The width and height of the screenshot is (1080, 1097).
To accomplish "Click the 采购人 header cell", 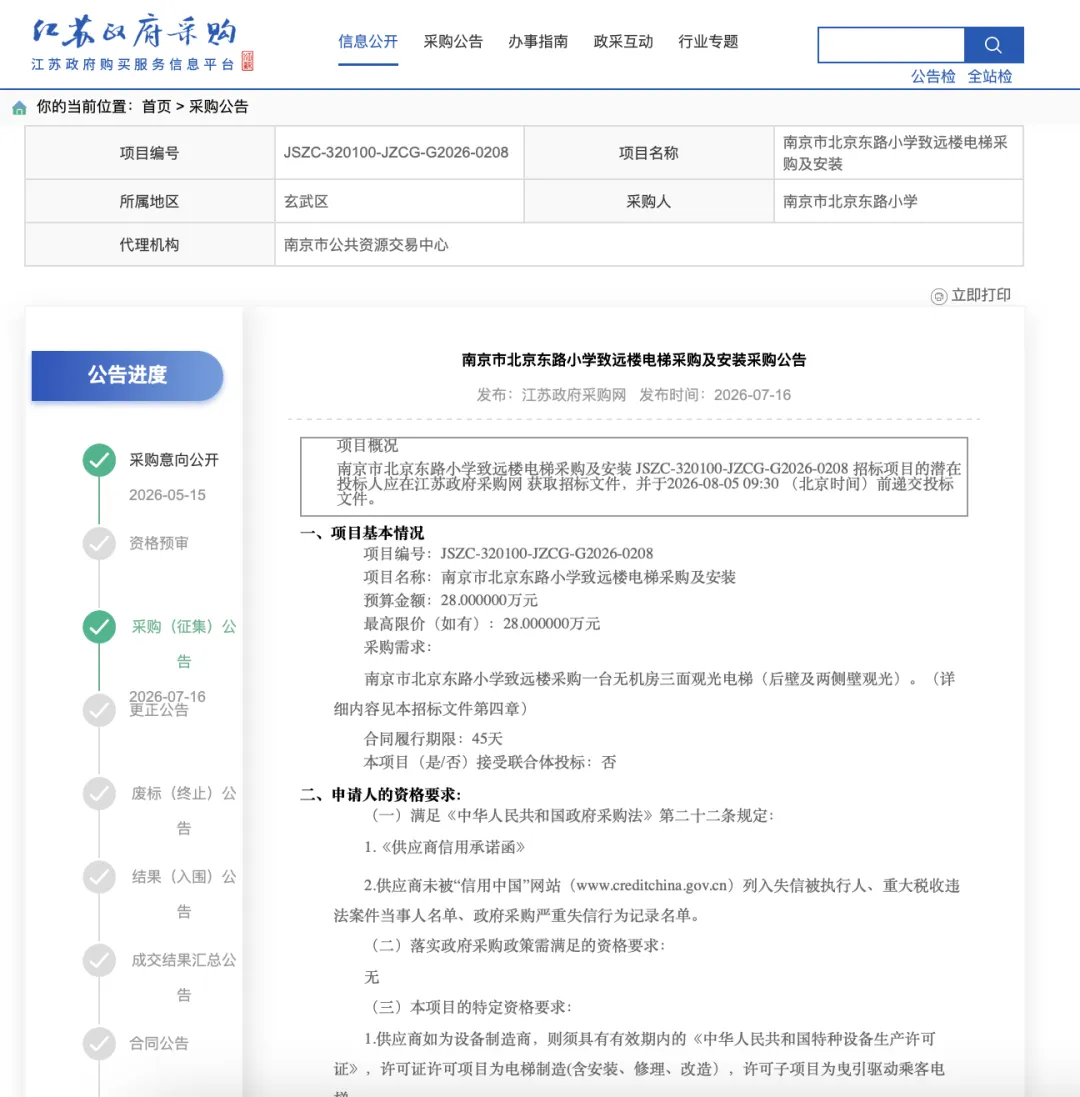I will (x=648, y=201).
